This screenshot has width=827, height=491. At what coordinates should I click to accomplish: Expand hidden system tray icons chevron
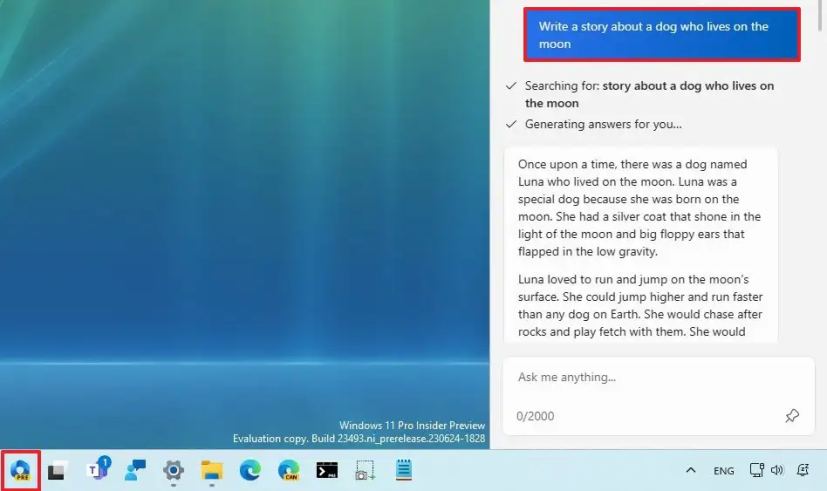click(690, 470)
